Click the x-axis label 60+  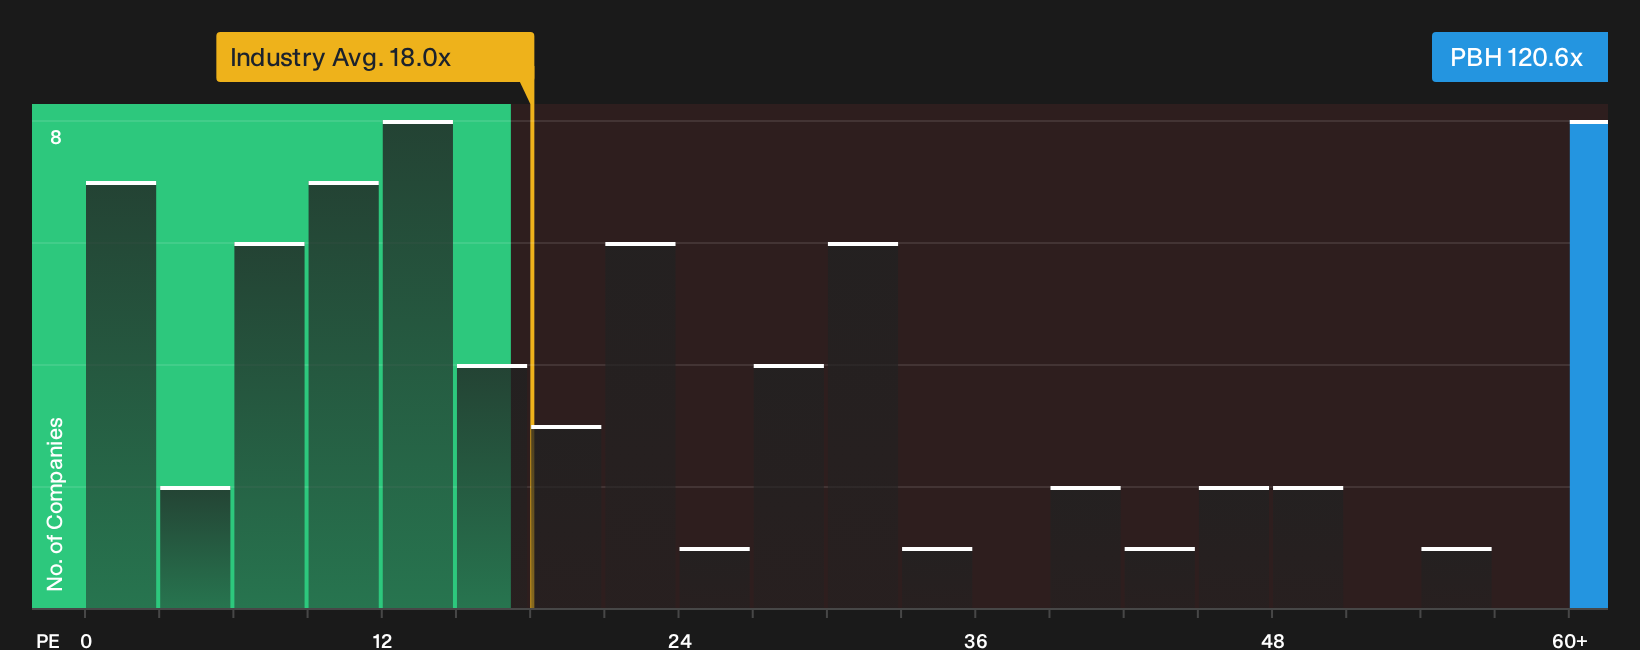click(1570, 641)
